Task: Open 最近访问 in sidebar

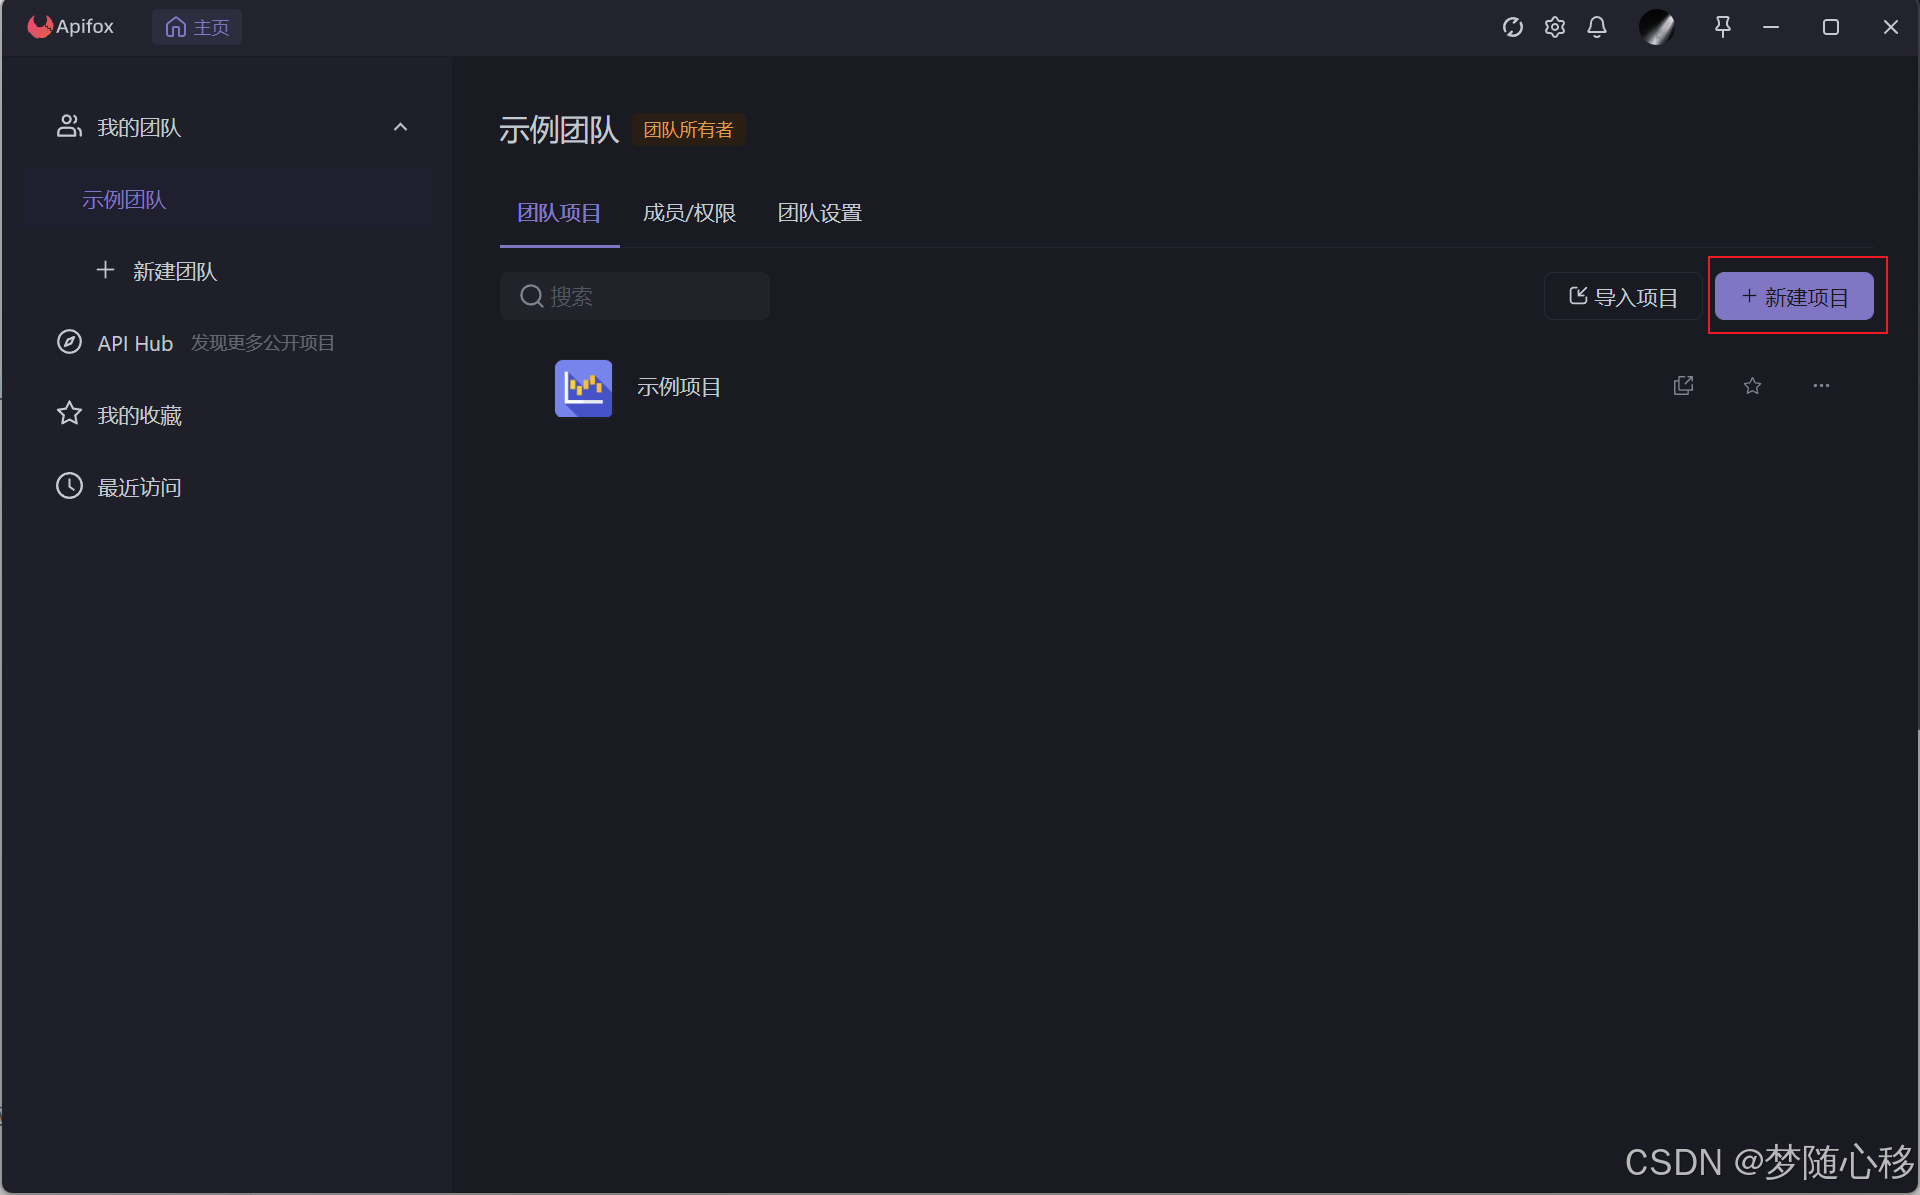Action: (139, 487)
